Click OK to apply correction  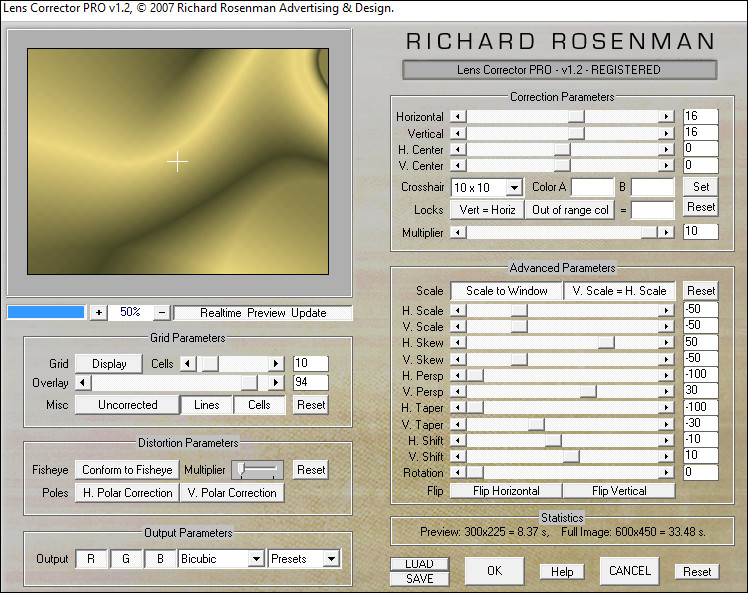pos(494,571)
